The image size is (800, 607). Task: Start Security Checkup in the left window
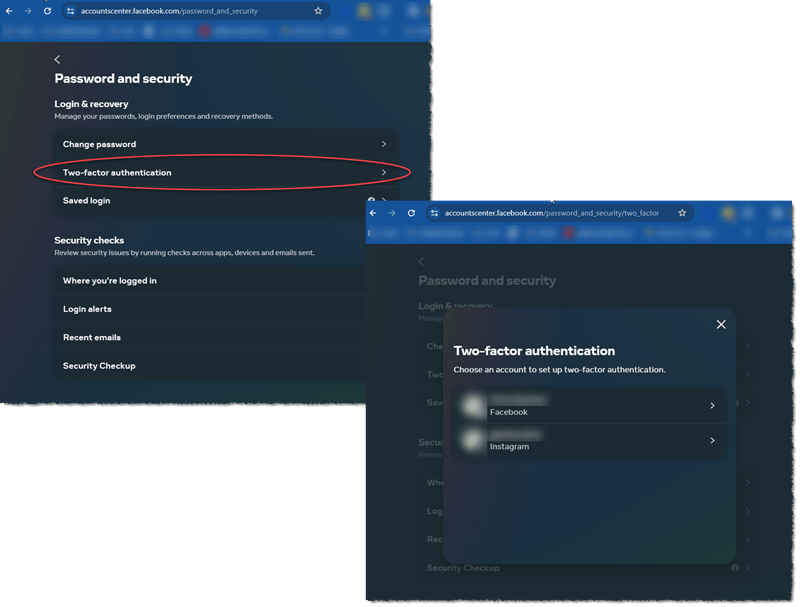[99, 366]
